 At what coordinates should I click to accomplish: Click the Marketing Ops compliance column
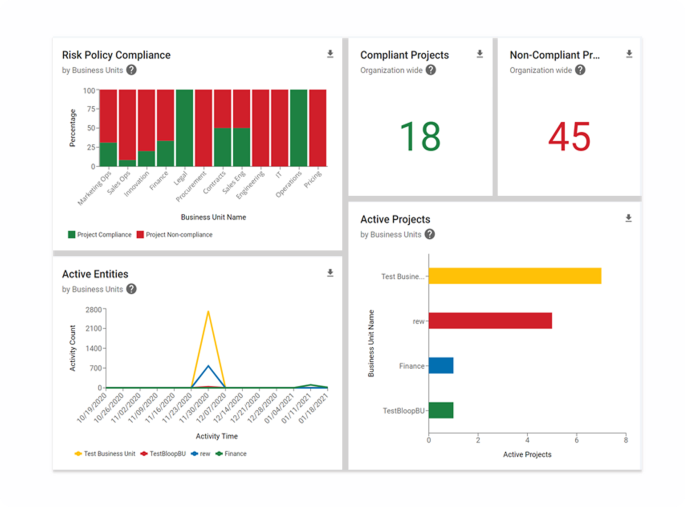point(108,154)
